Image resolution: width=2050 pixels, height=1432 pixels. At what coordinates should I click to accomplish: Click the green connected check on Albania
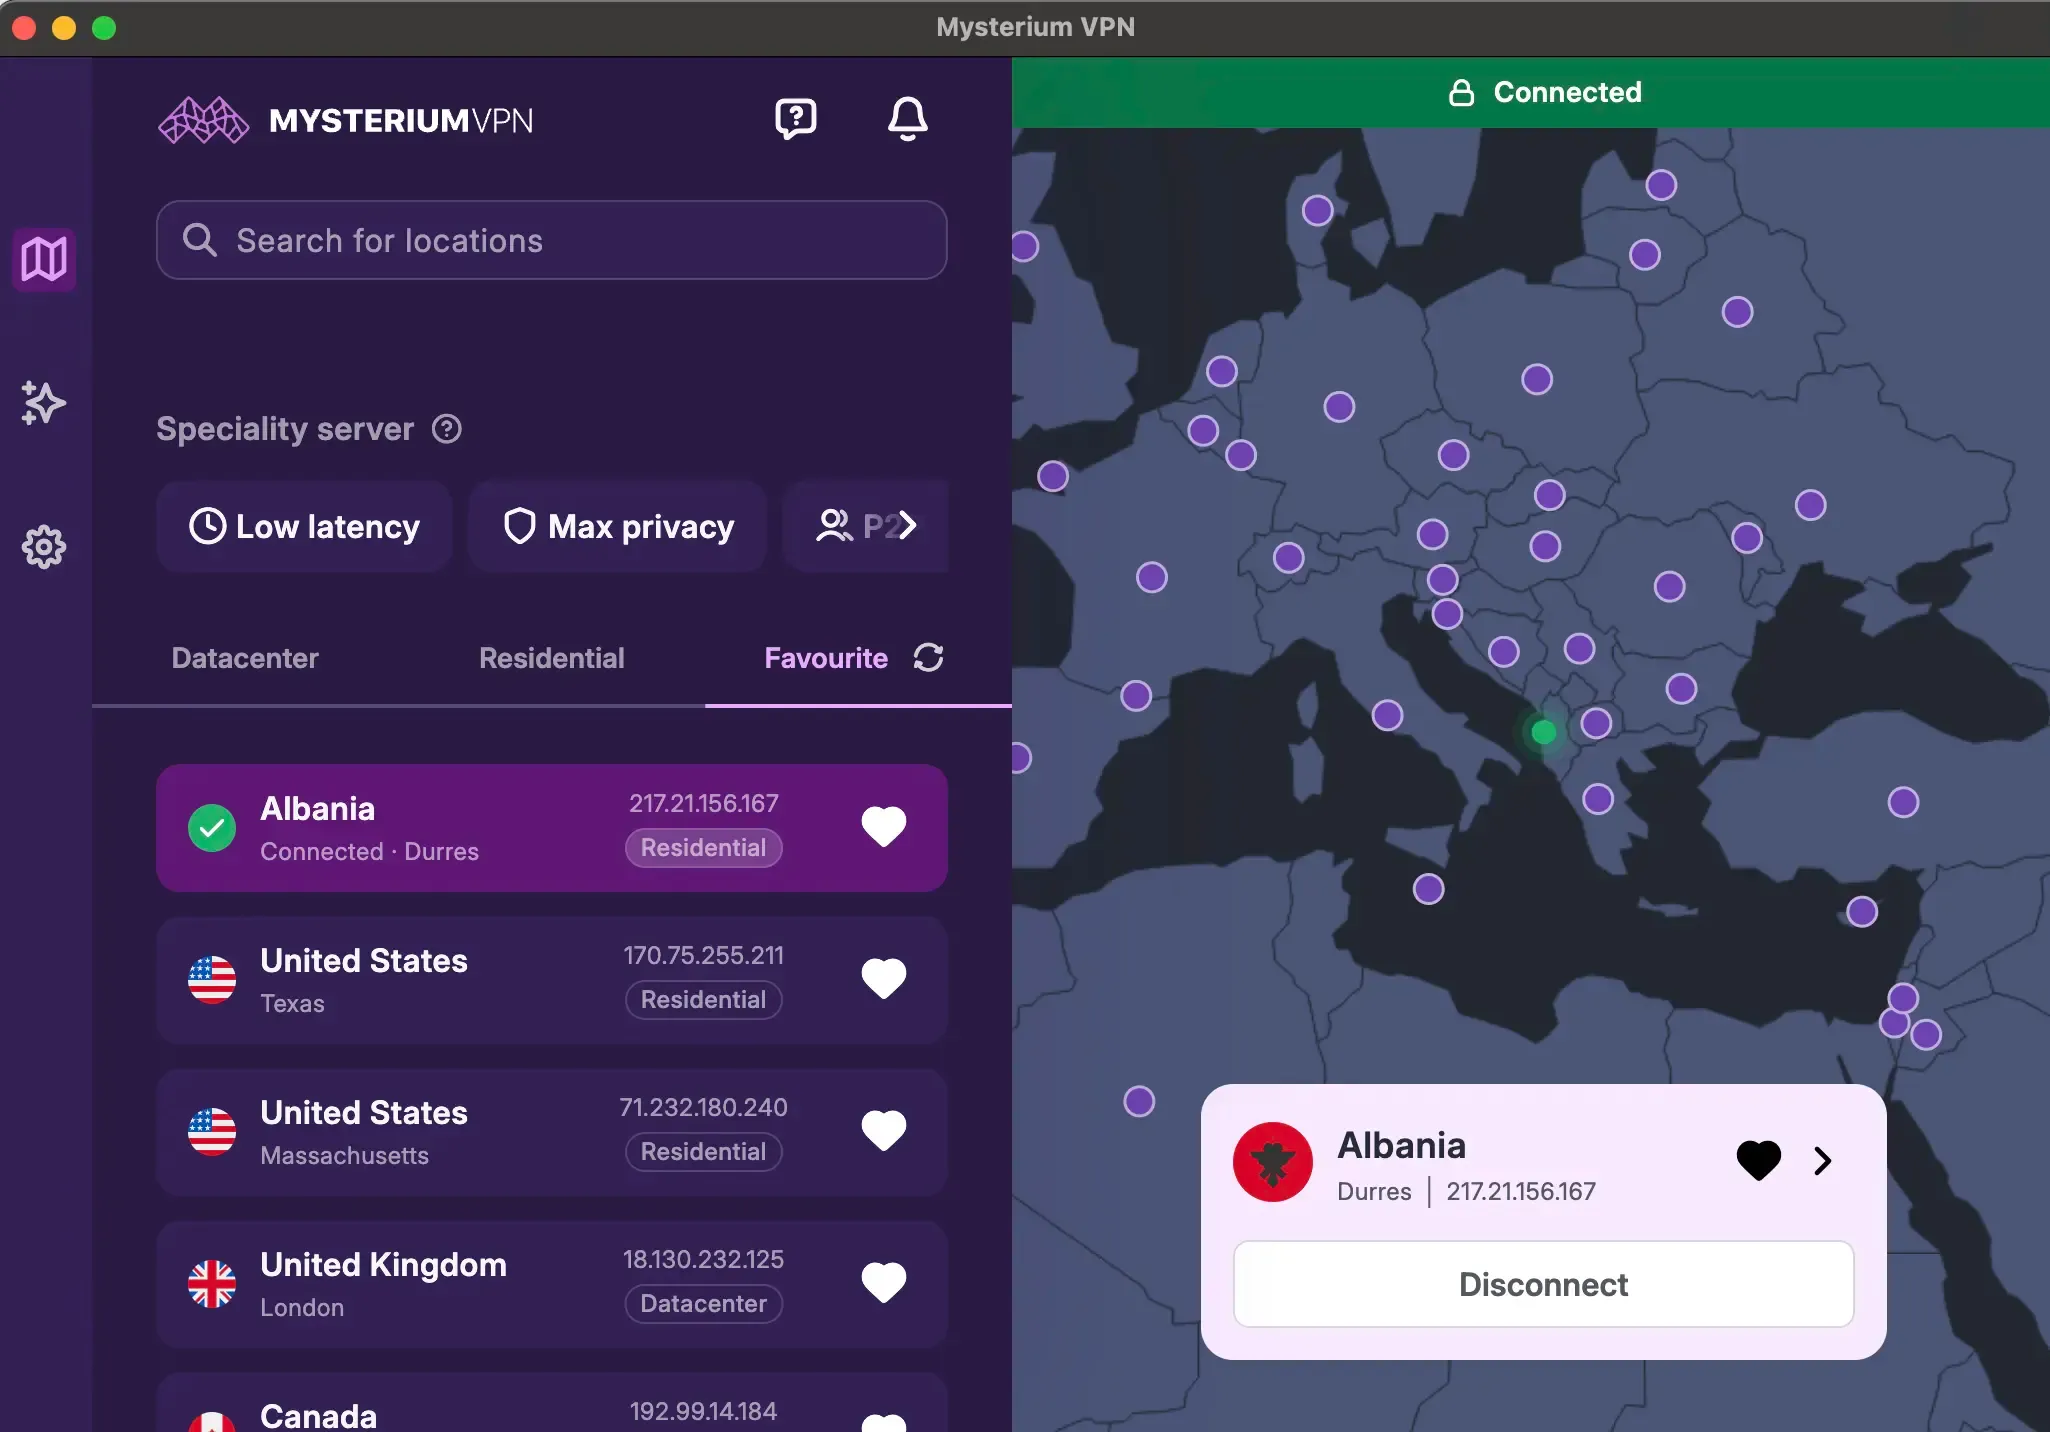tap(212, 828)
